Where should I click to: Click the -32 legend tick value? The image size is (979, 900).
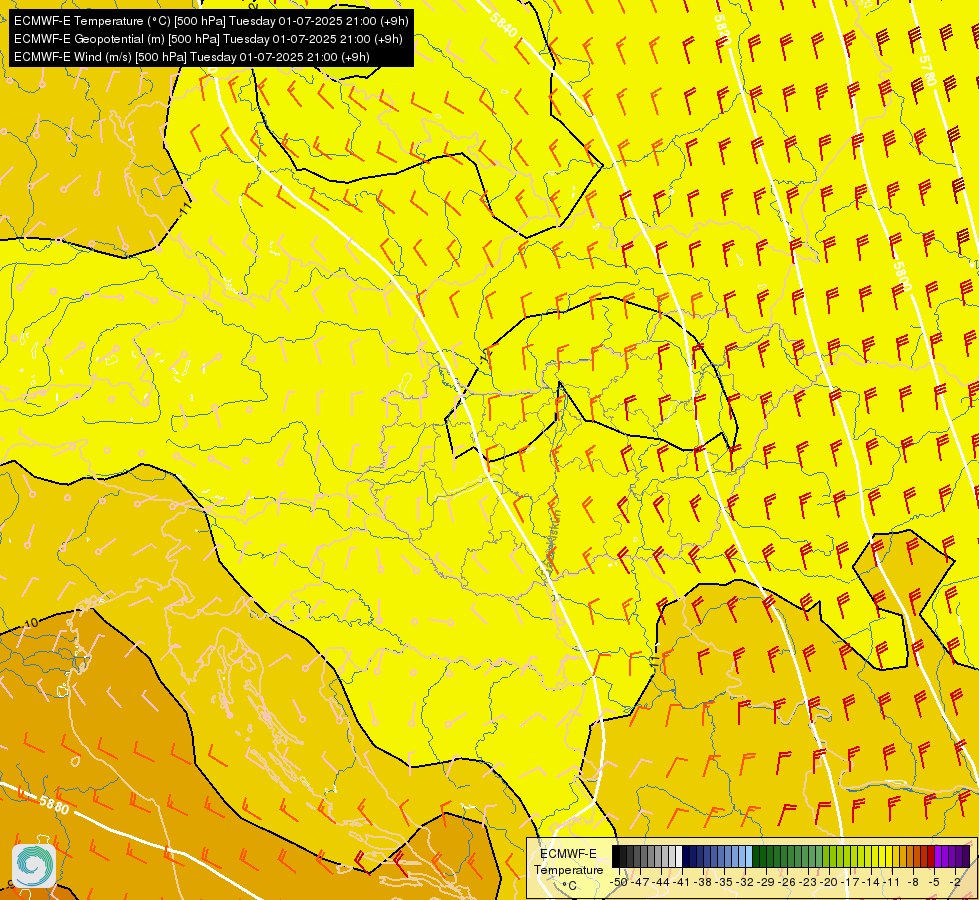[x=745, y=882]
